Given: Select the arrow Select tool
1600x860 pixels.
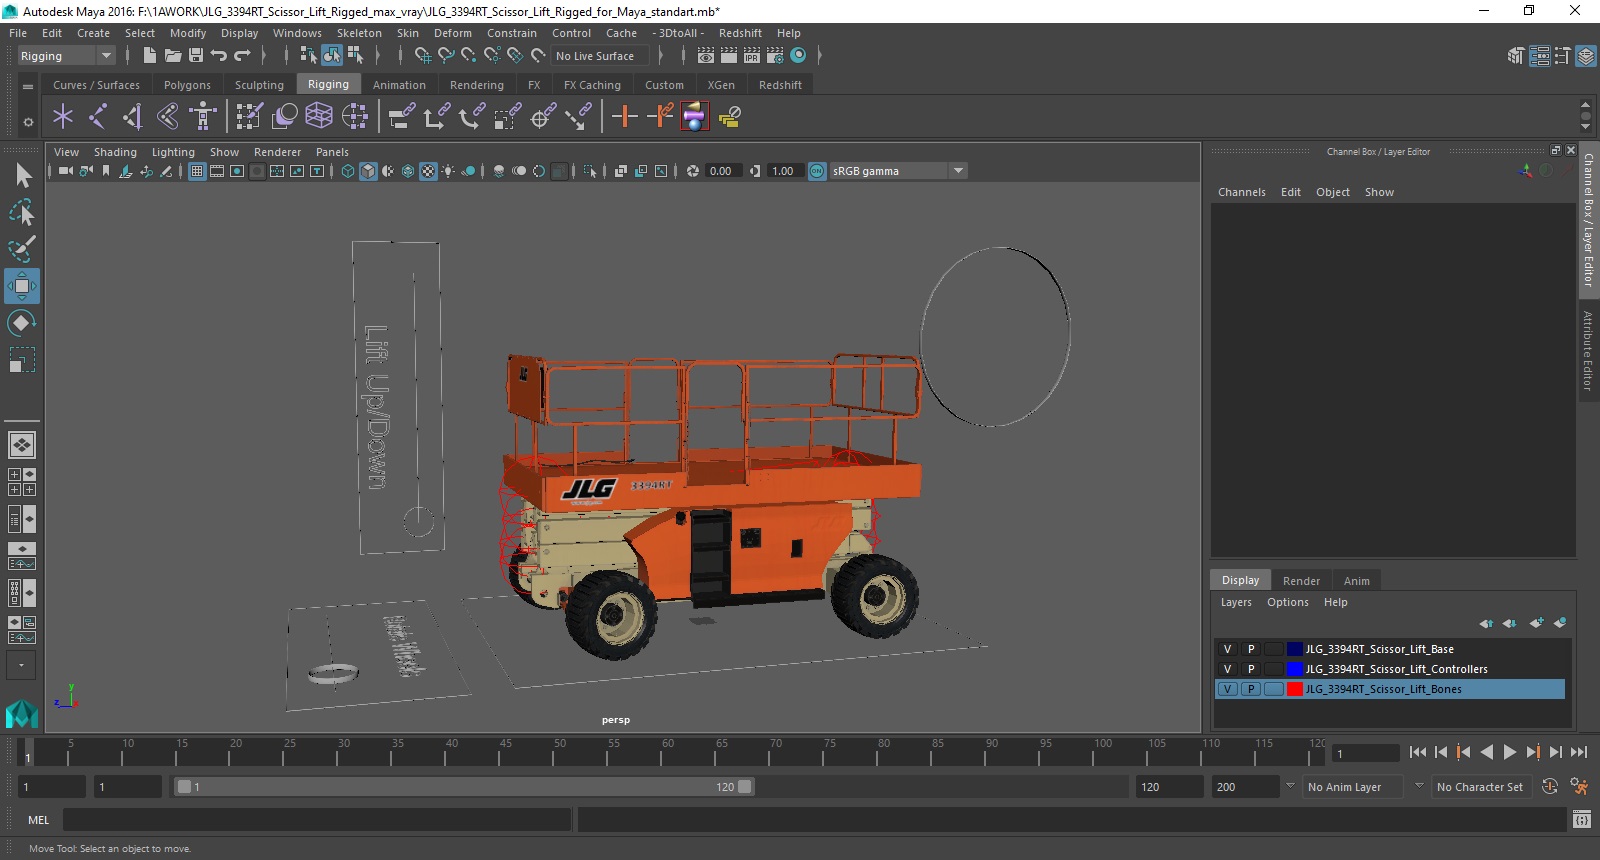Looking at the screenshot, I should (22, 176).
